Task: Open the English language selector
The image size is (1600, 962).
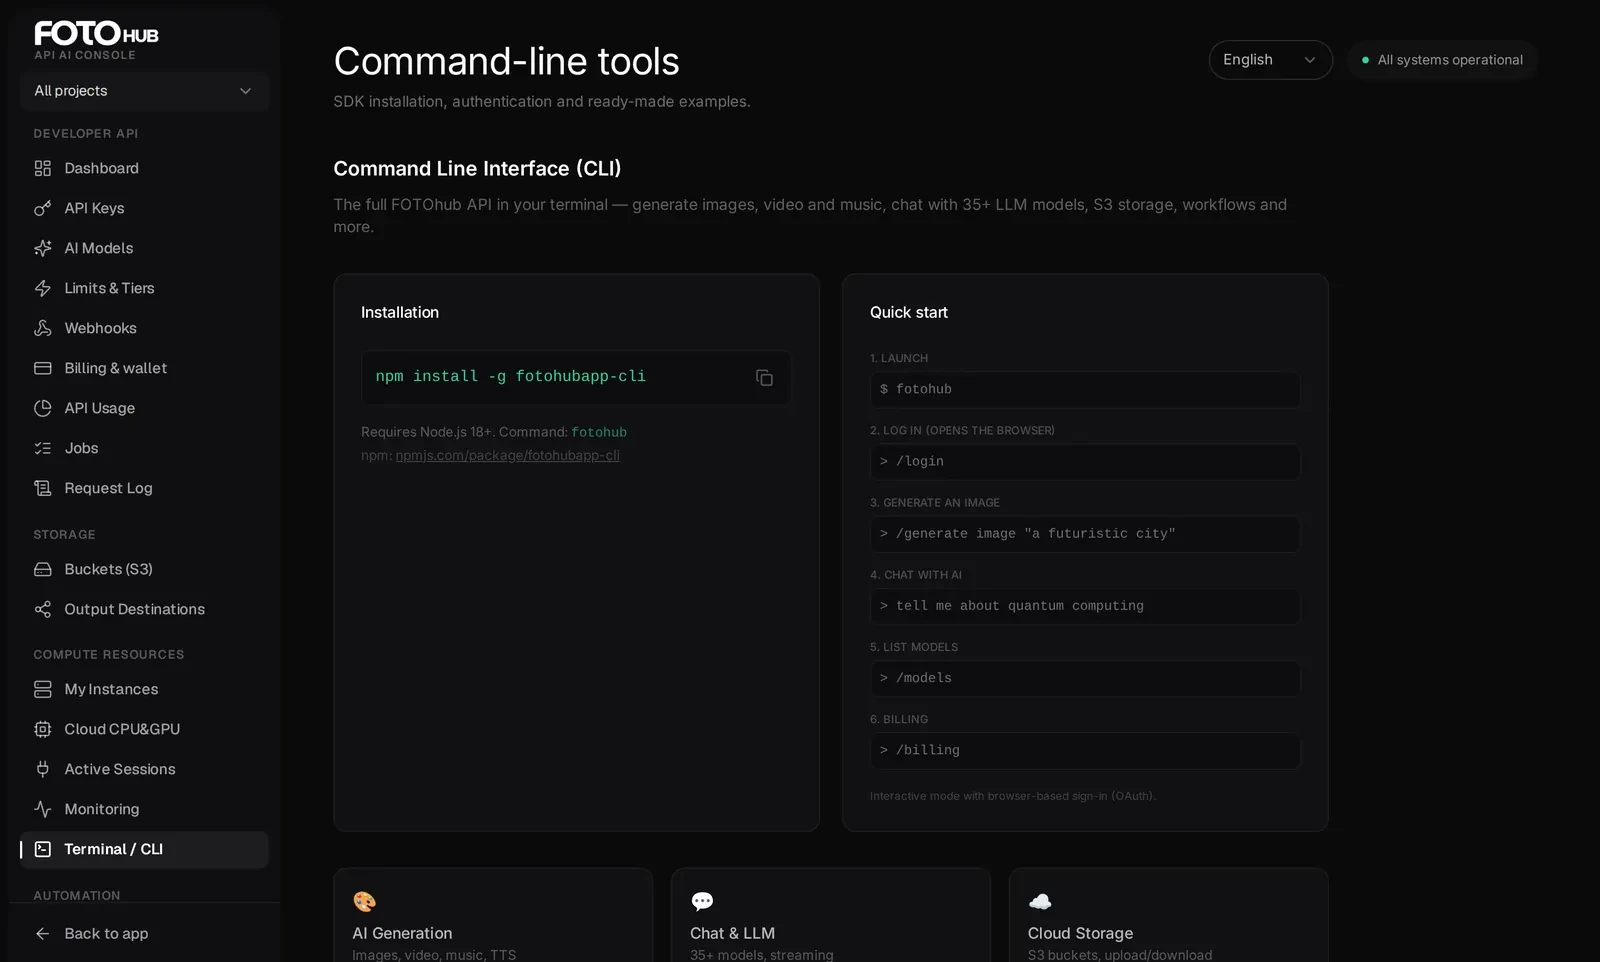Action: pyautogui.click(x=1270, y=60)
